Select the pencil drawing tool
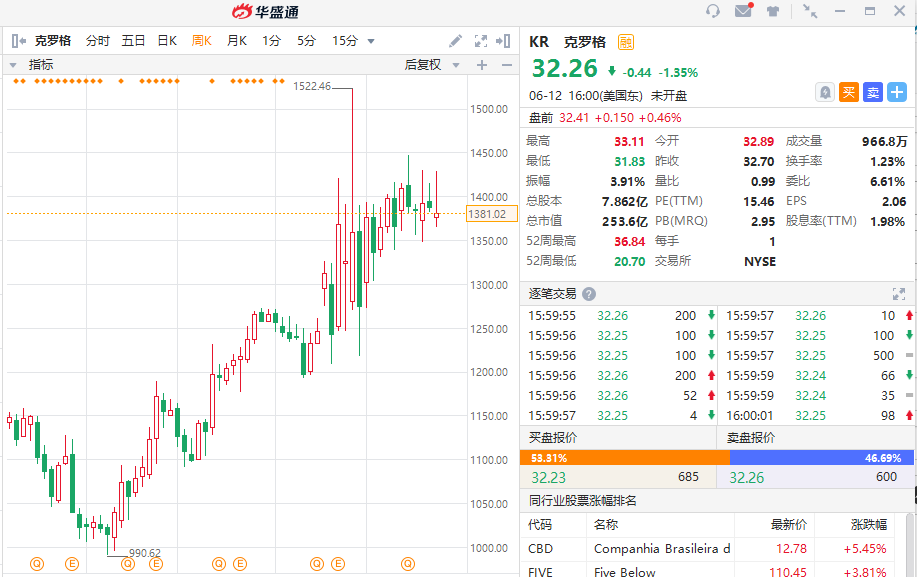The width and height of the screenshot is (917, 577). pyautogui.click(x=455, y=41)
